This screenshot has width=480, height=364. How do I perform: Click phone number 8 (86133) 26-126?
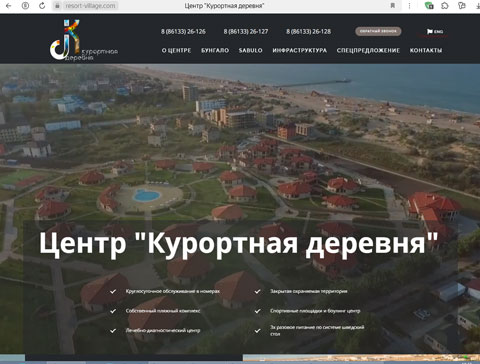click(x=183, y=32)
